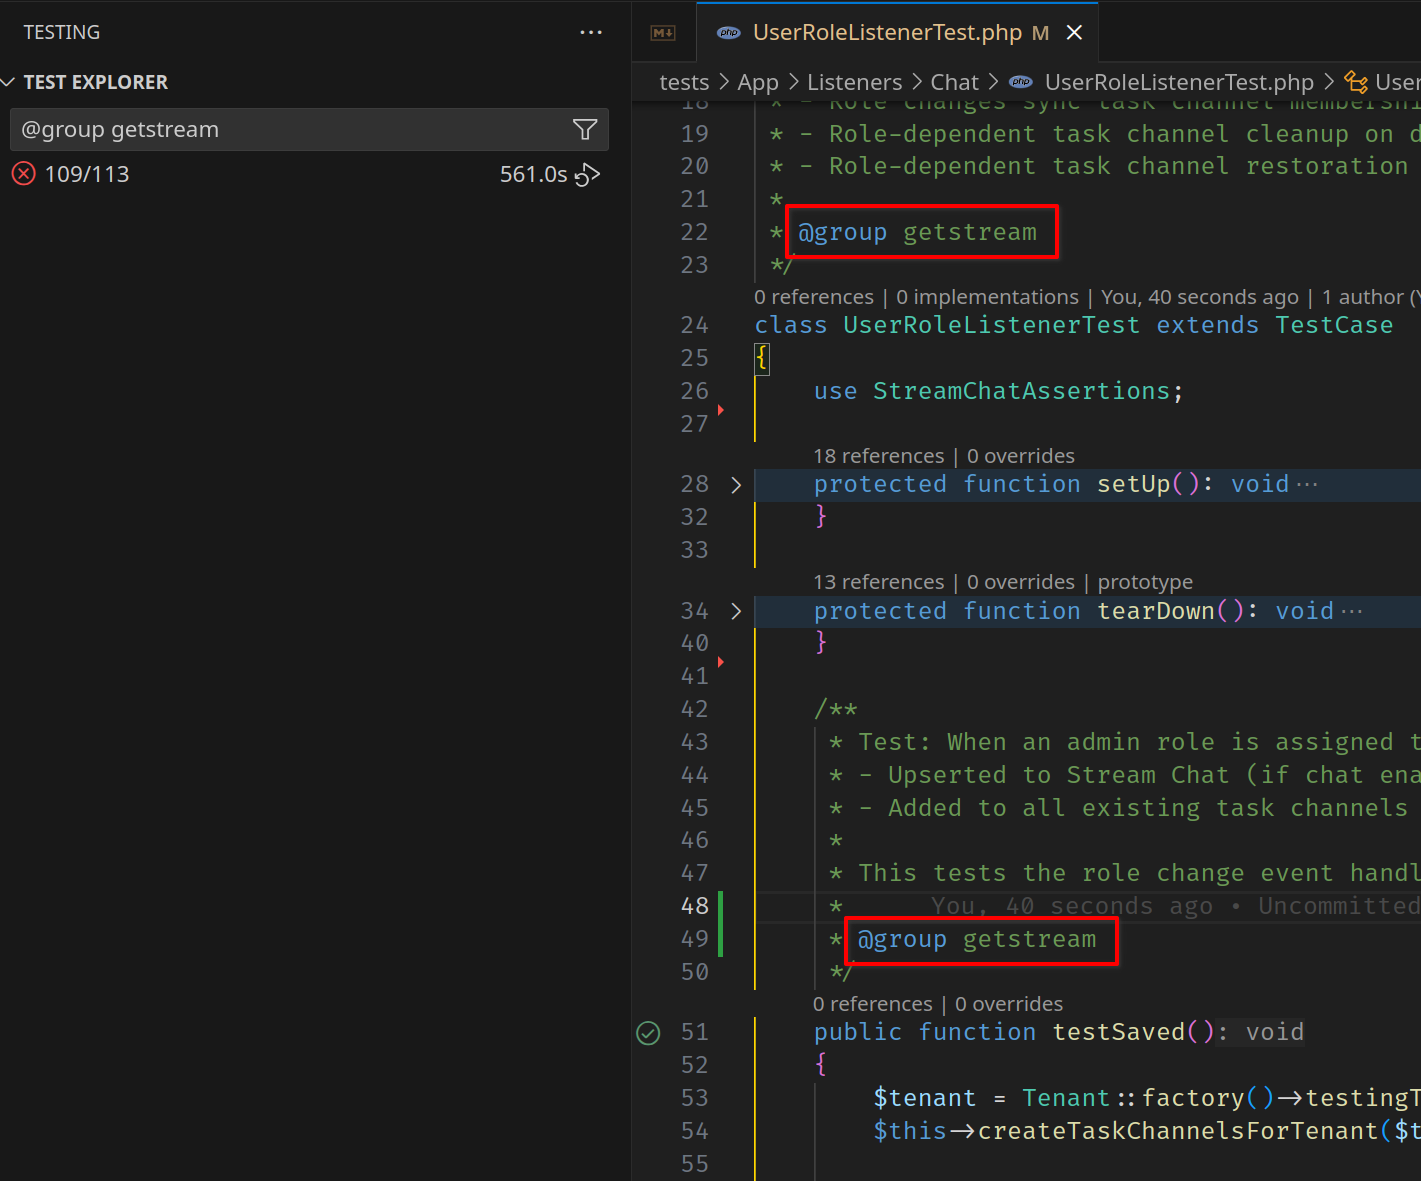Click the Listeners breadcrumb item
This screenshot has height=1181, width=1421.
tap(854, 82)
